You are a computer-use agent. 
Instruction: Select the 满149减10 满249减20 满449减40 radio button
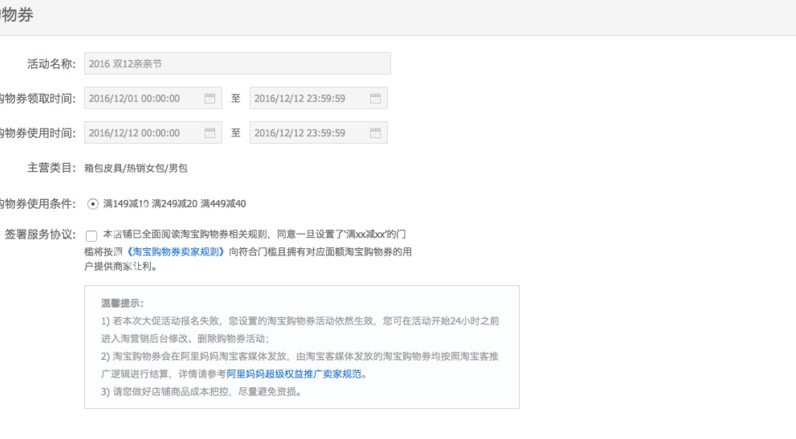coord(93,204)
